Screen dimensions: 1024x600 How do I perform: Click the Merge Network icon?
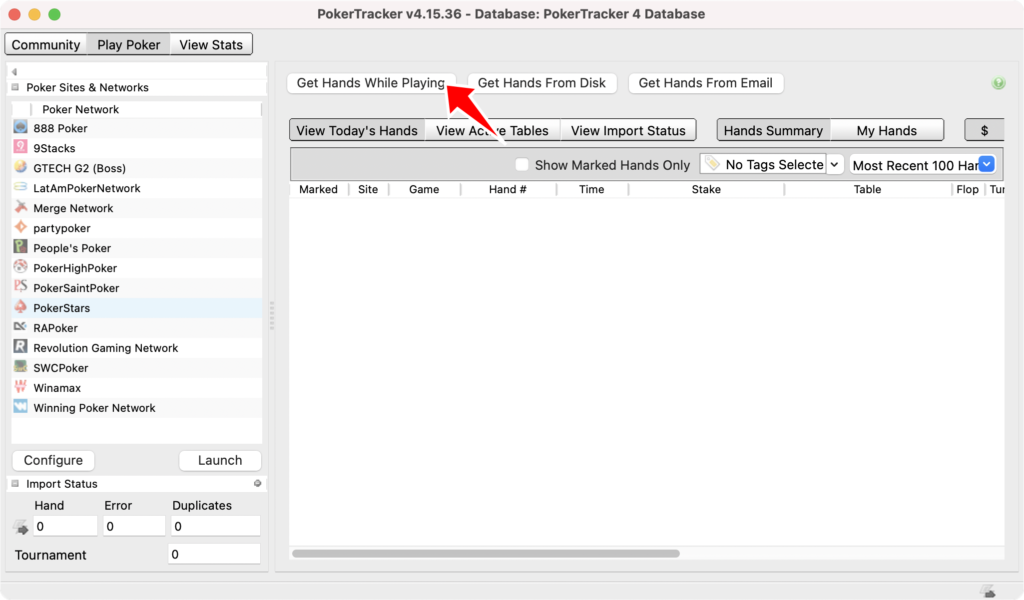[21, 207]
